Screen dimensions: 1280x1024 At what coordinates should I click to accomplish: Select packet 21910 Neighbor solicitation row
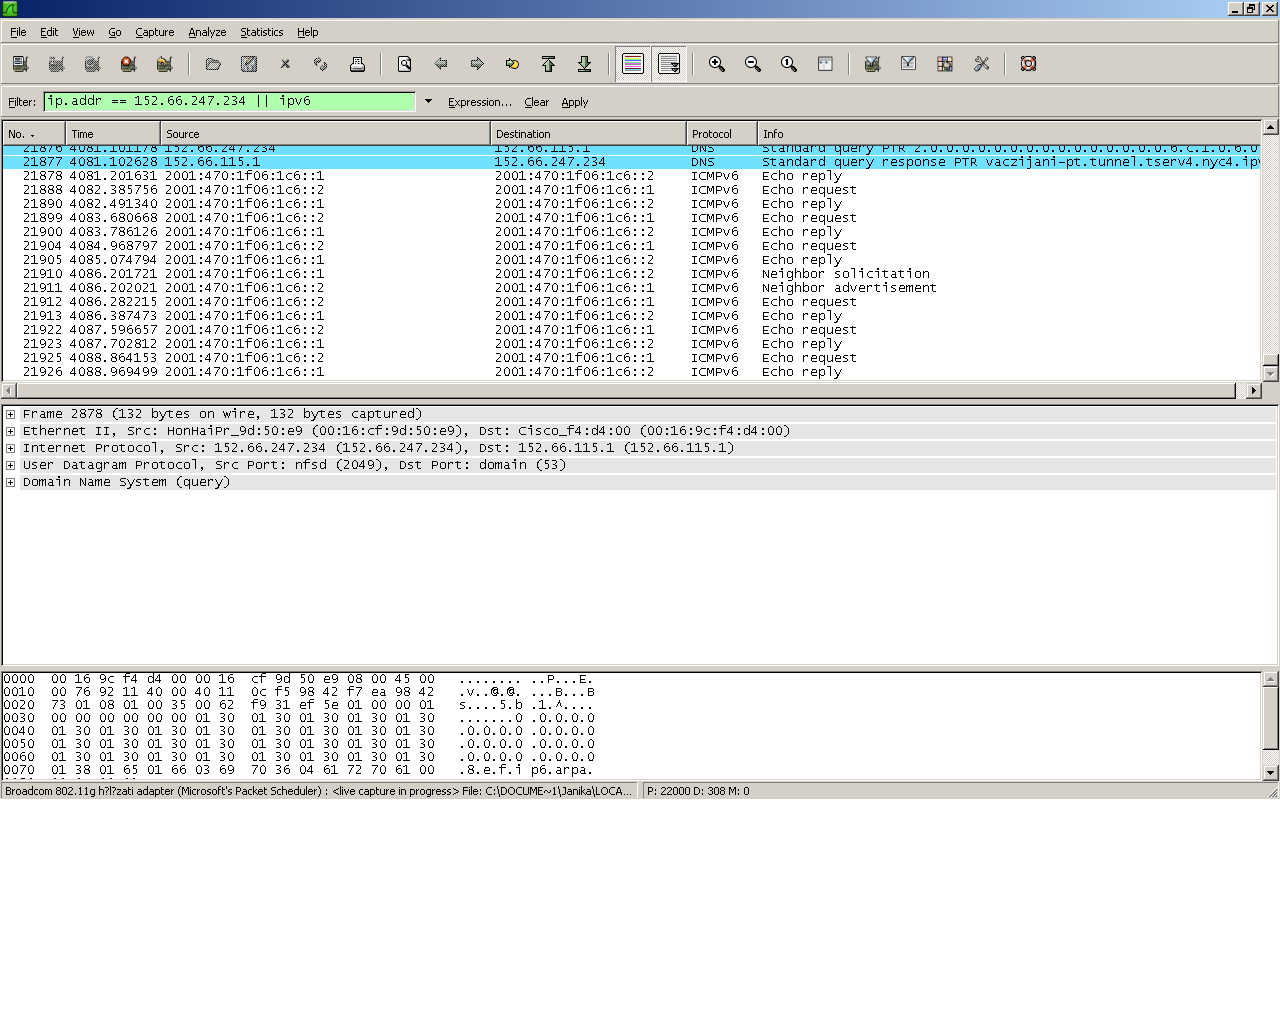[400, 273]
